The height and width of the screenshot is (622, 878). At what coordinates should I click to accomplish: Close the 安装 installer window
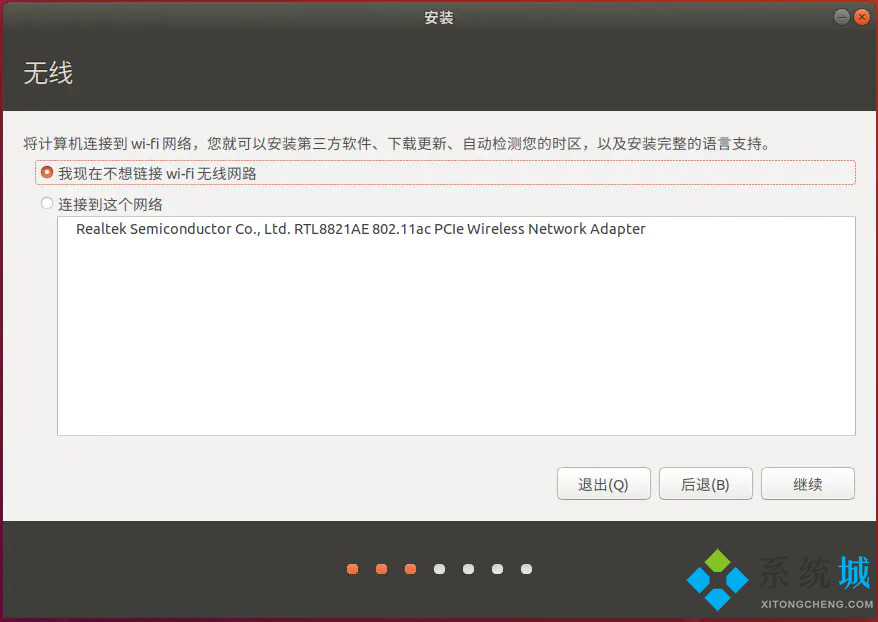[861, 17]
